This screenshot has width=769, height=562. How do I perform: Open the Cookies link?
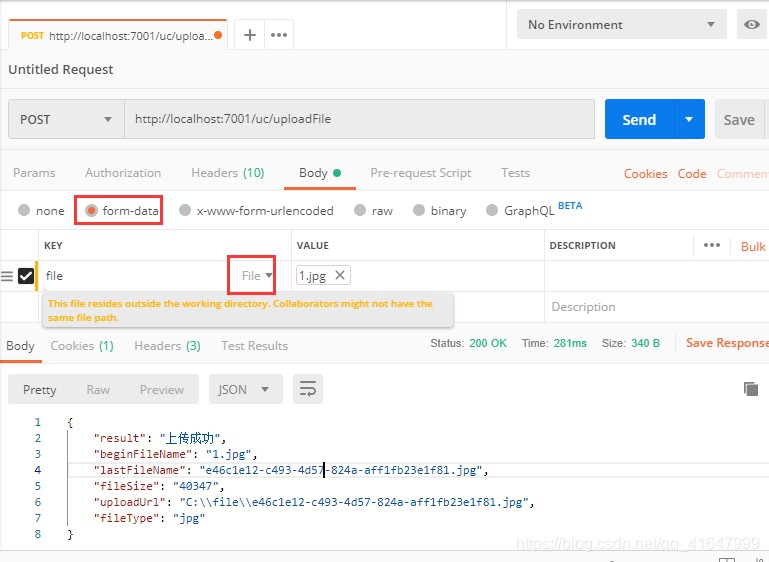tap(645, 174)
